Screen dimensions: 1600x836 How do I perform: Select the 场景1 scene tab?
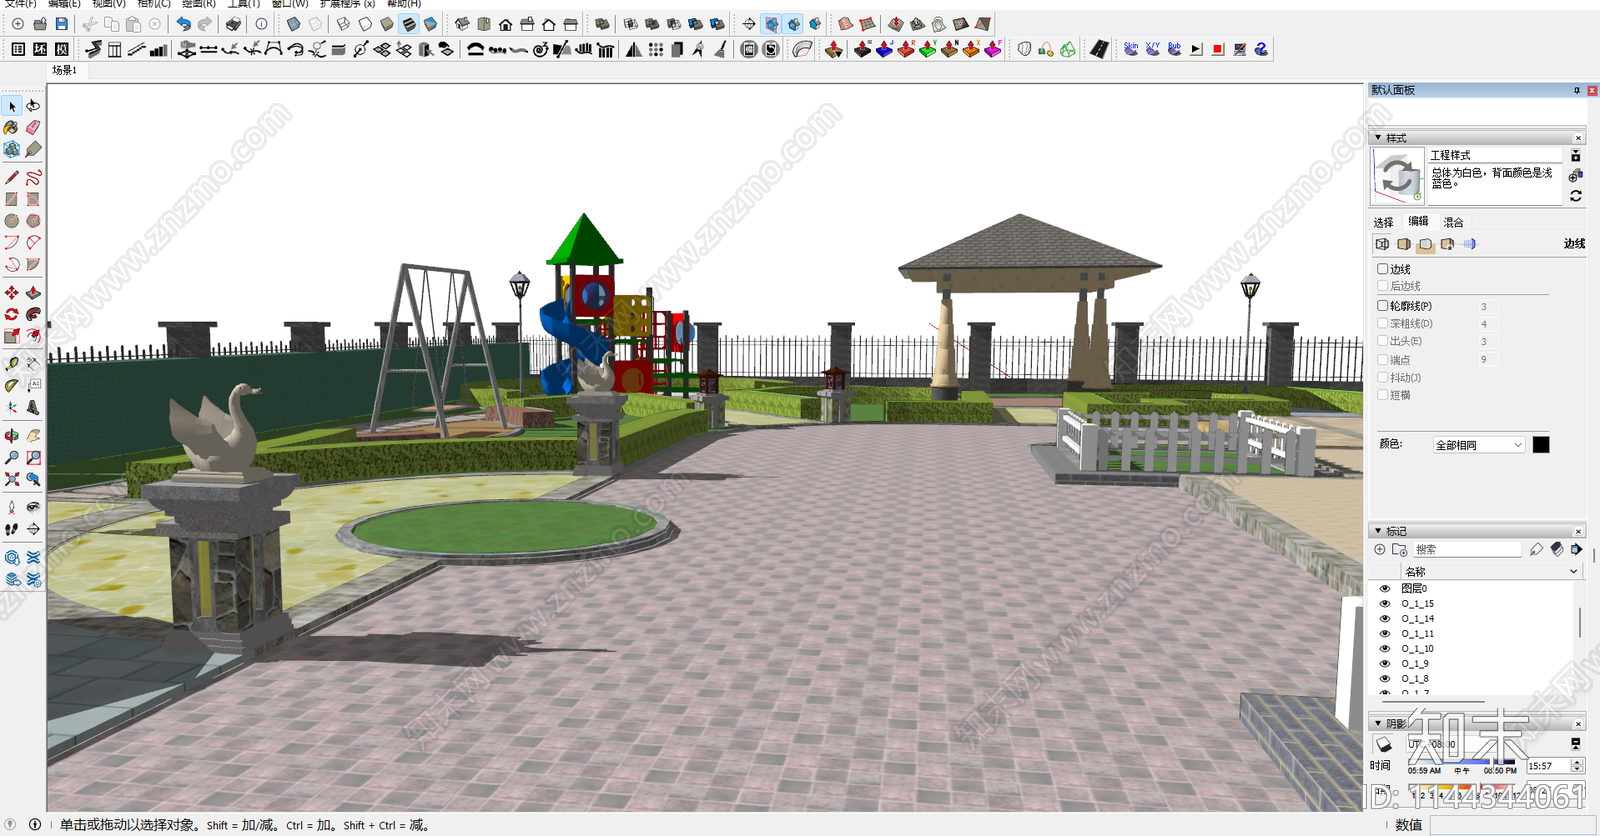pos(65,70)
